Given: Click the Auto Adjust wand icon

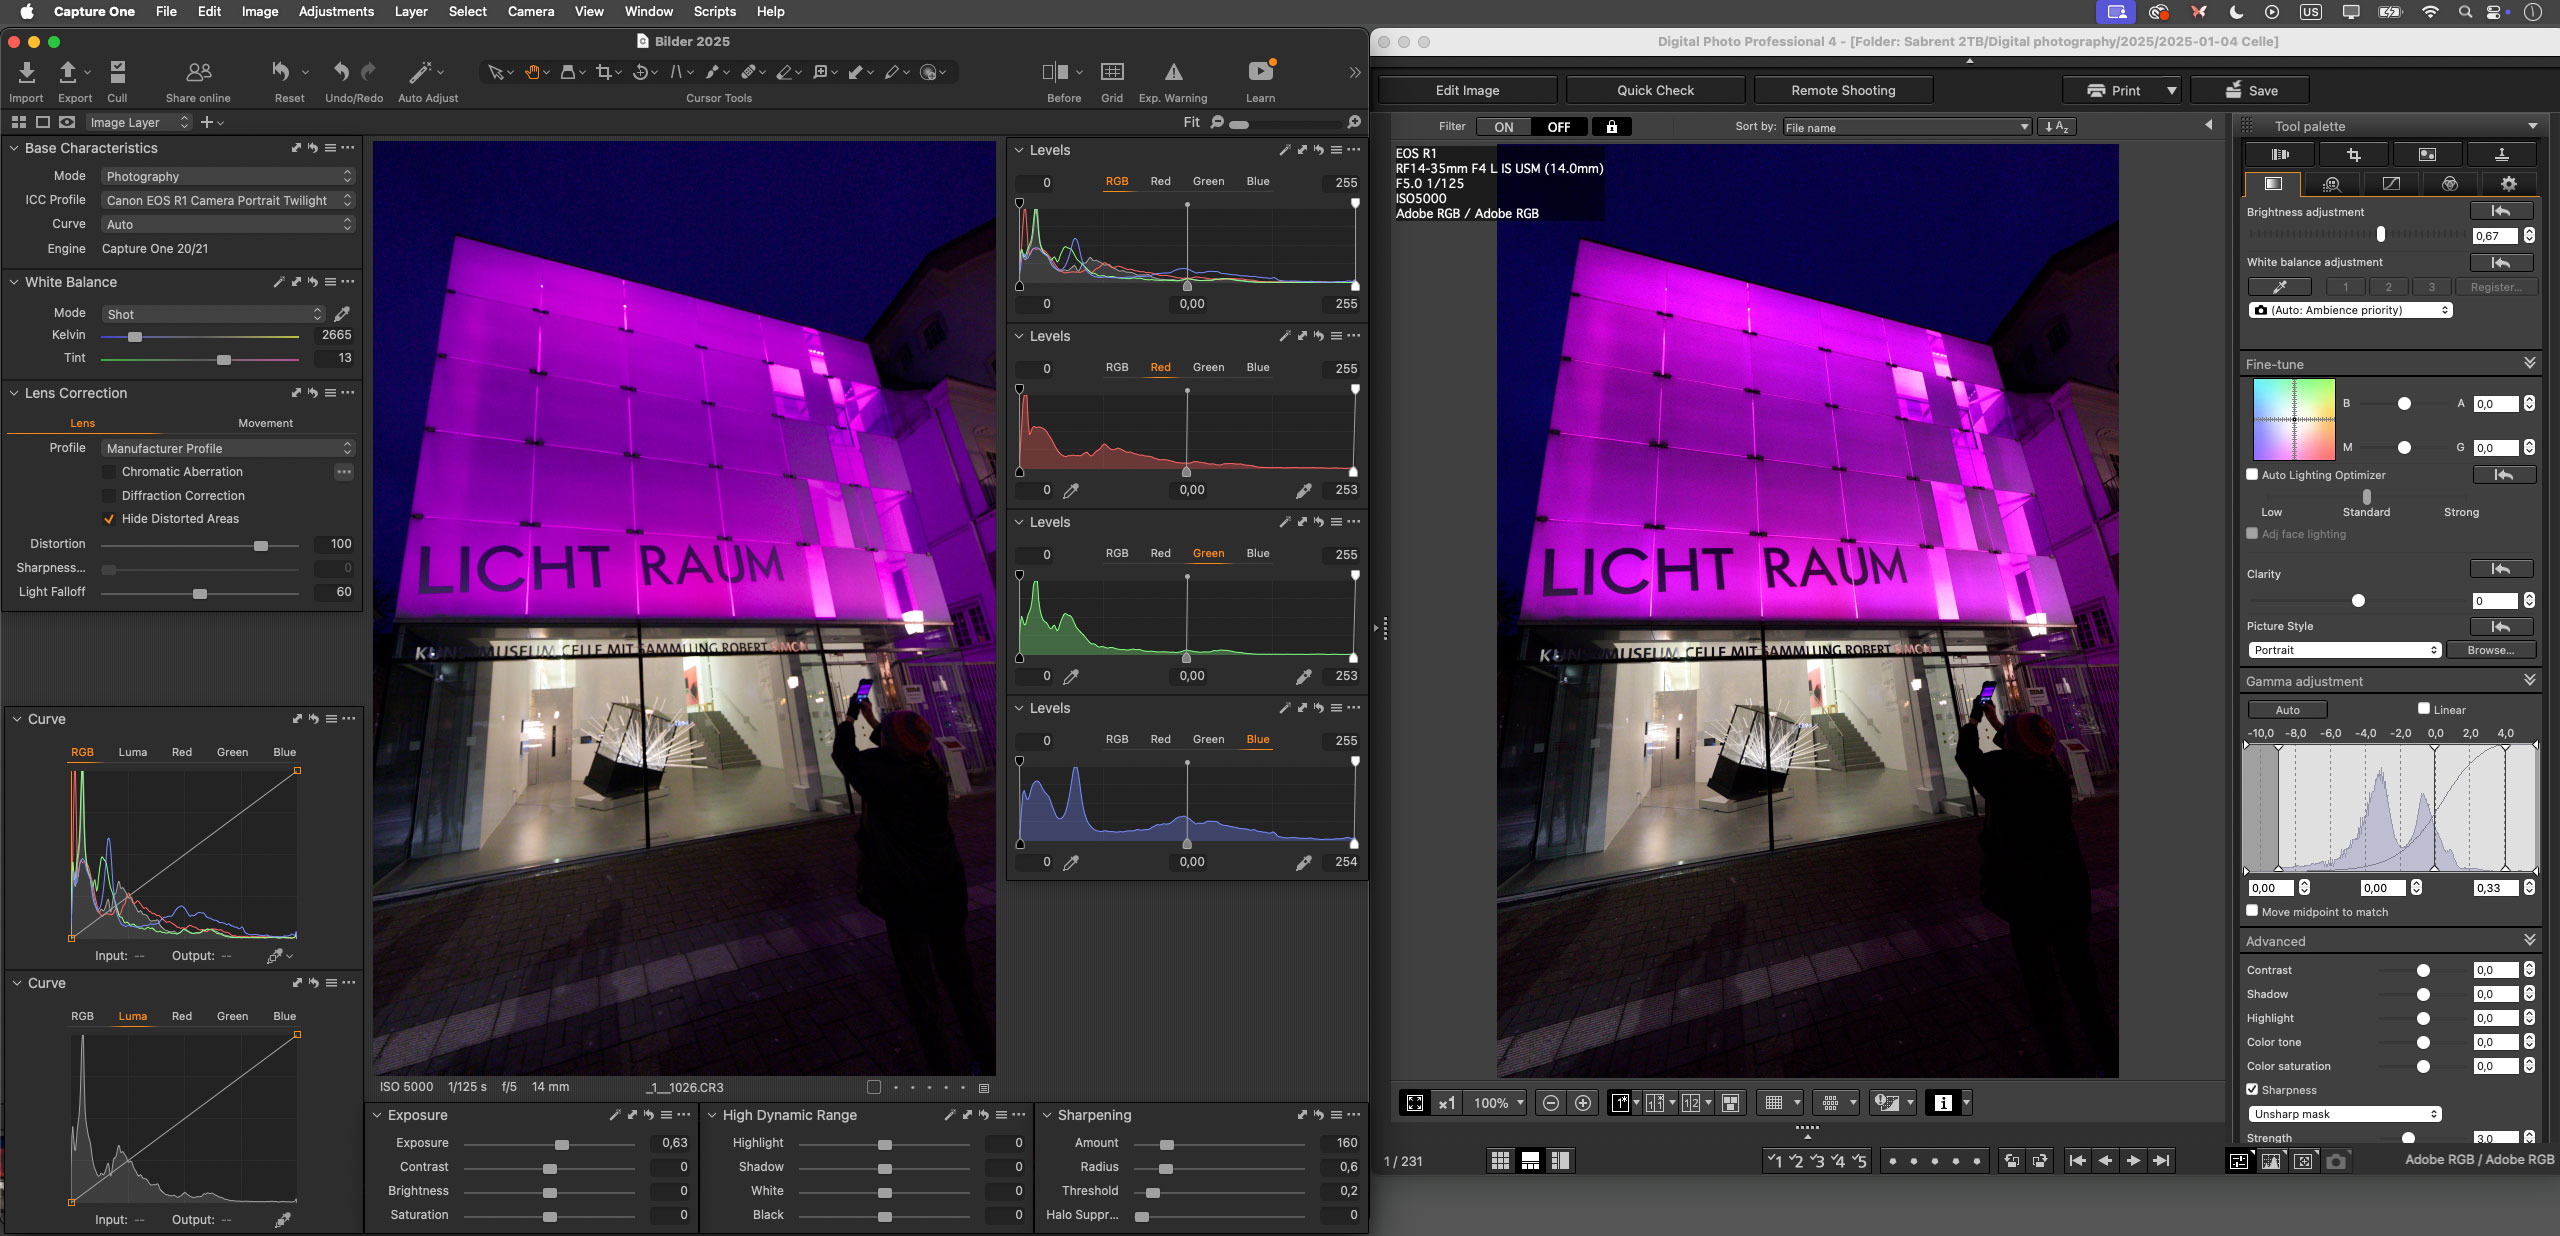Looking at the screenshot, I should (x=420, y=72).
